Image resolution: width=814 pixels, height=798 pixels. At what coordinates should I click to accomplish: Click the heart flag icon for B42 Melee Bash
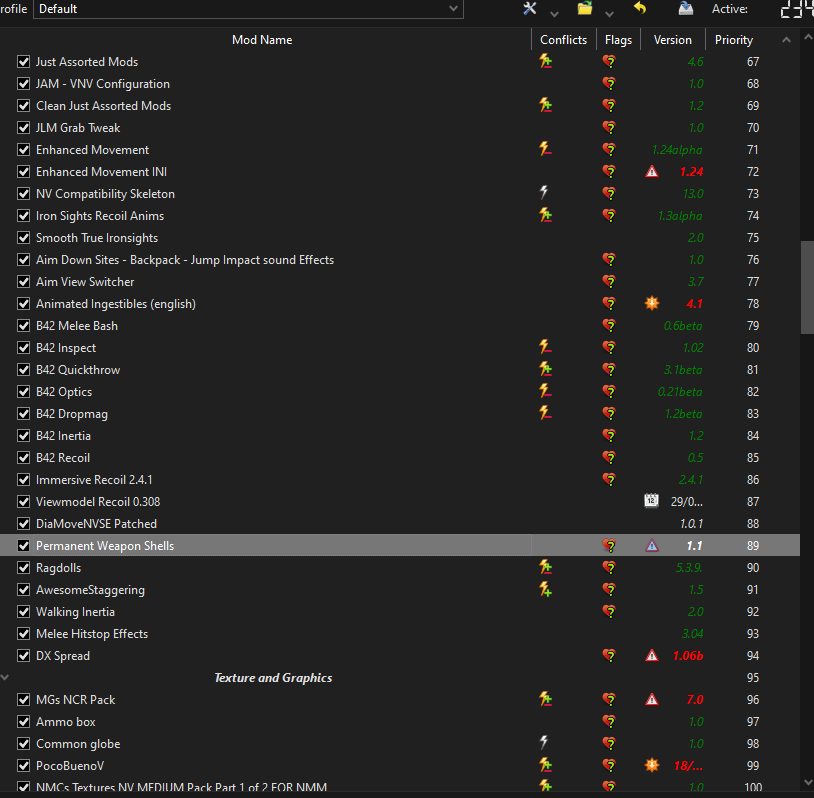(609, 326)
